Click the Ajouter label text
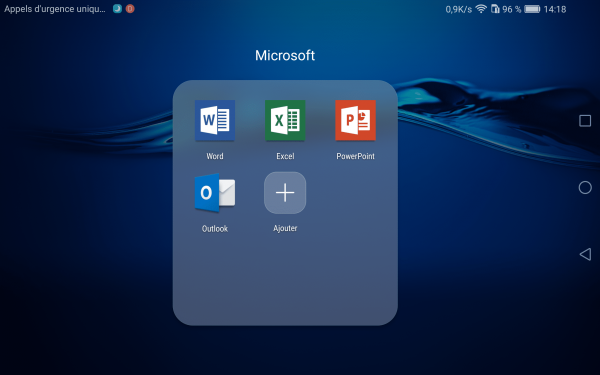Screen dimensions: 600x375 (285, 228)
